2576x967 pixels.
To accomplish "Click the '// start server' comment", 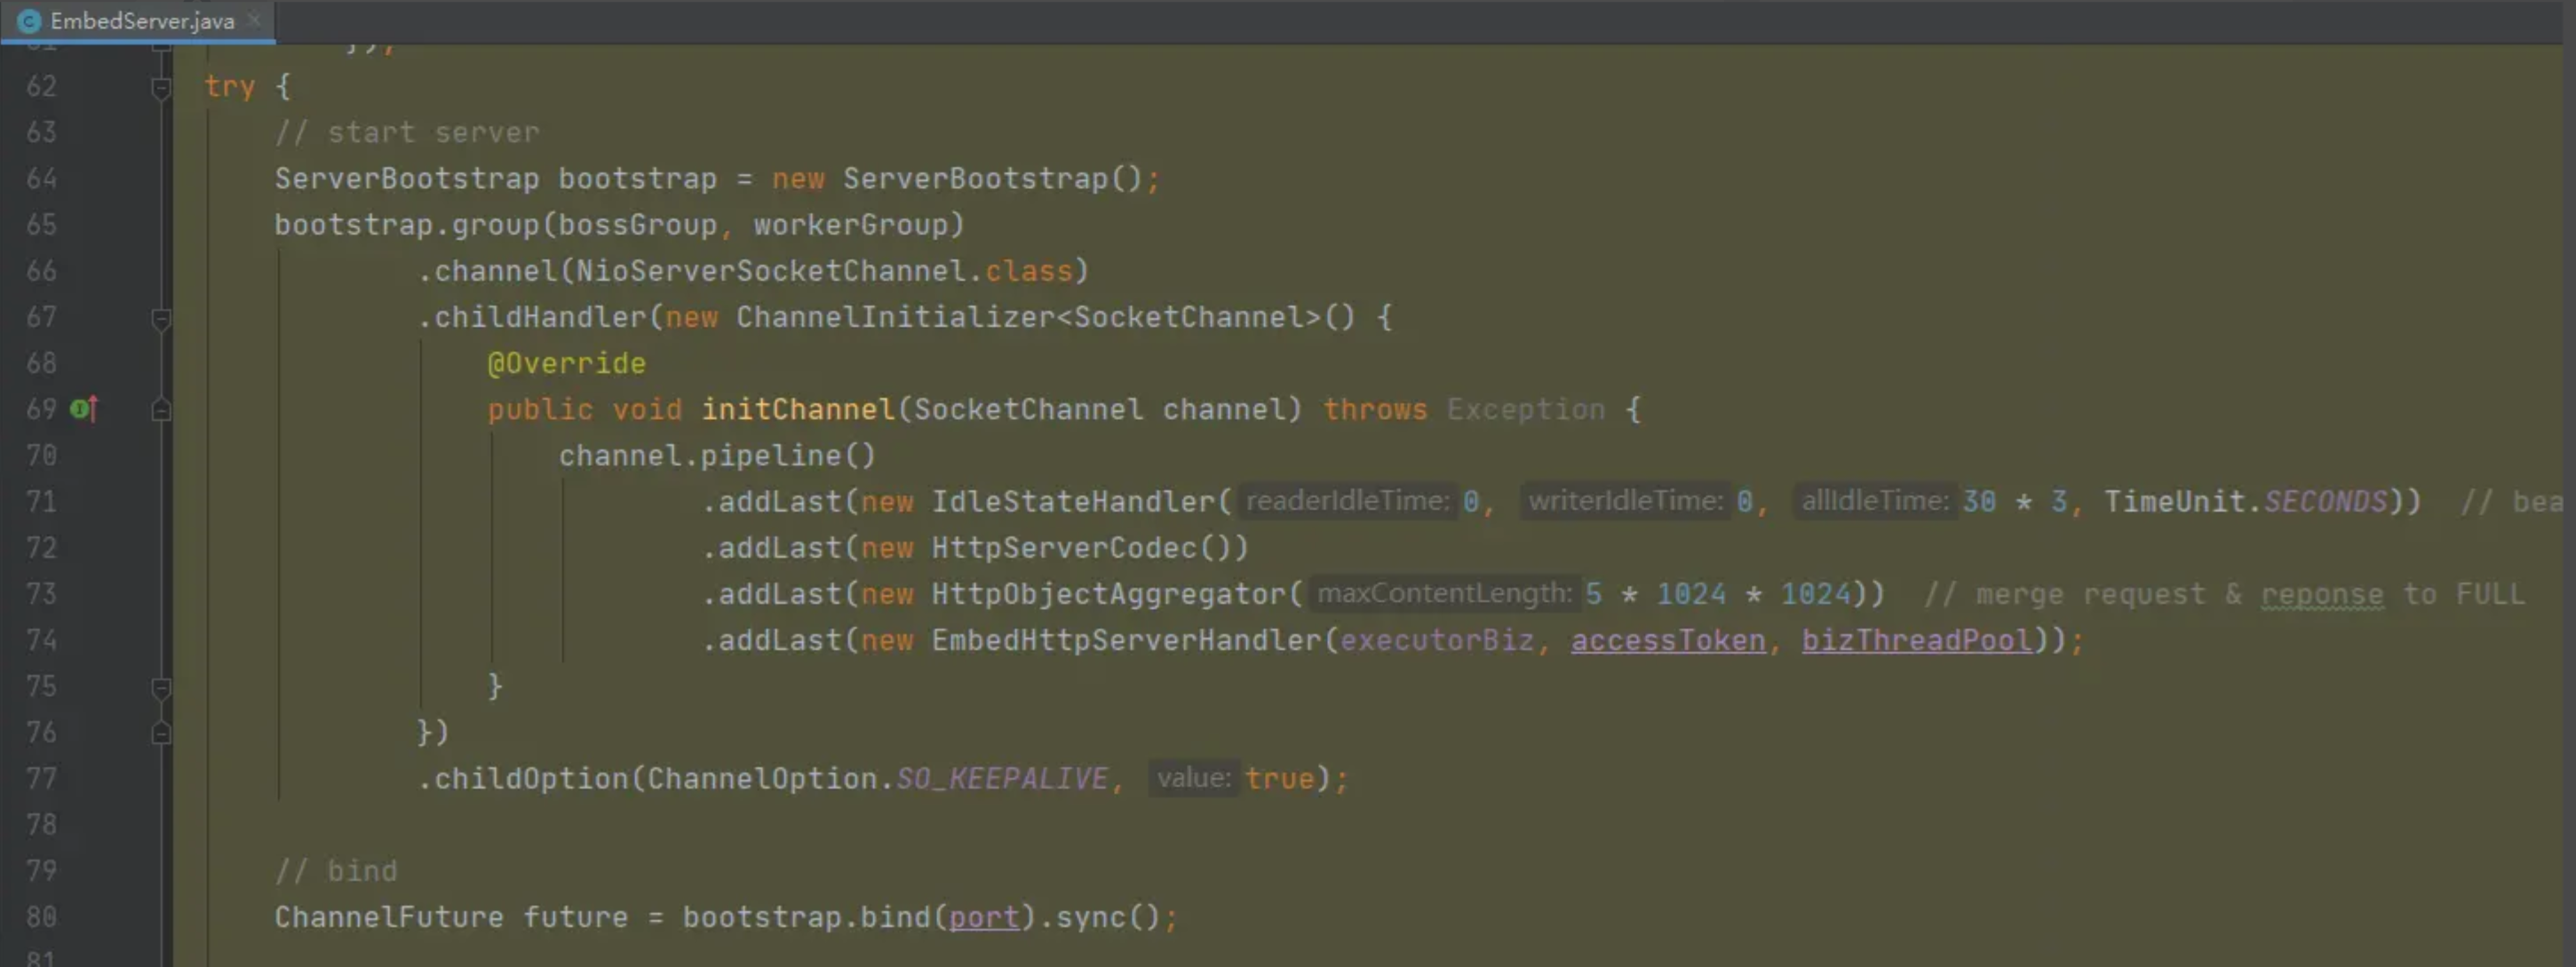I will pos(407,132).
